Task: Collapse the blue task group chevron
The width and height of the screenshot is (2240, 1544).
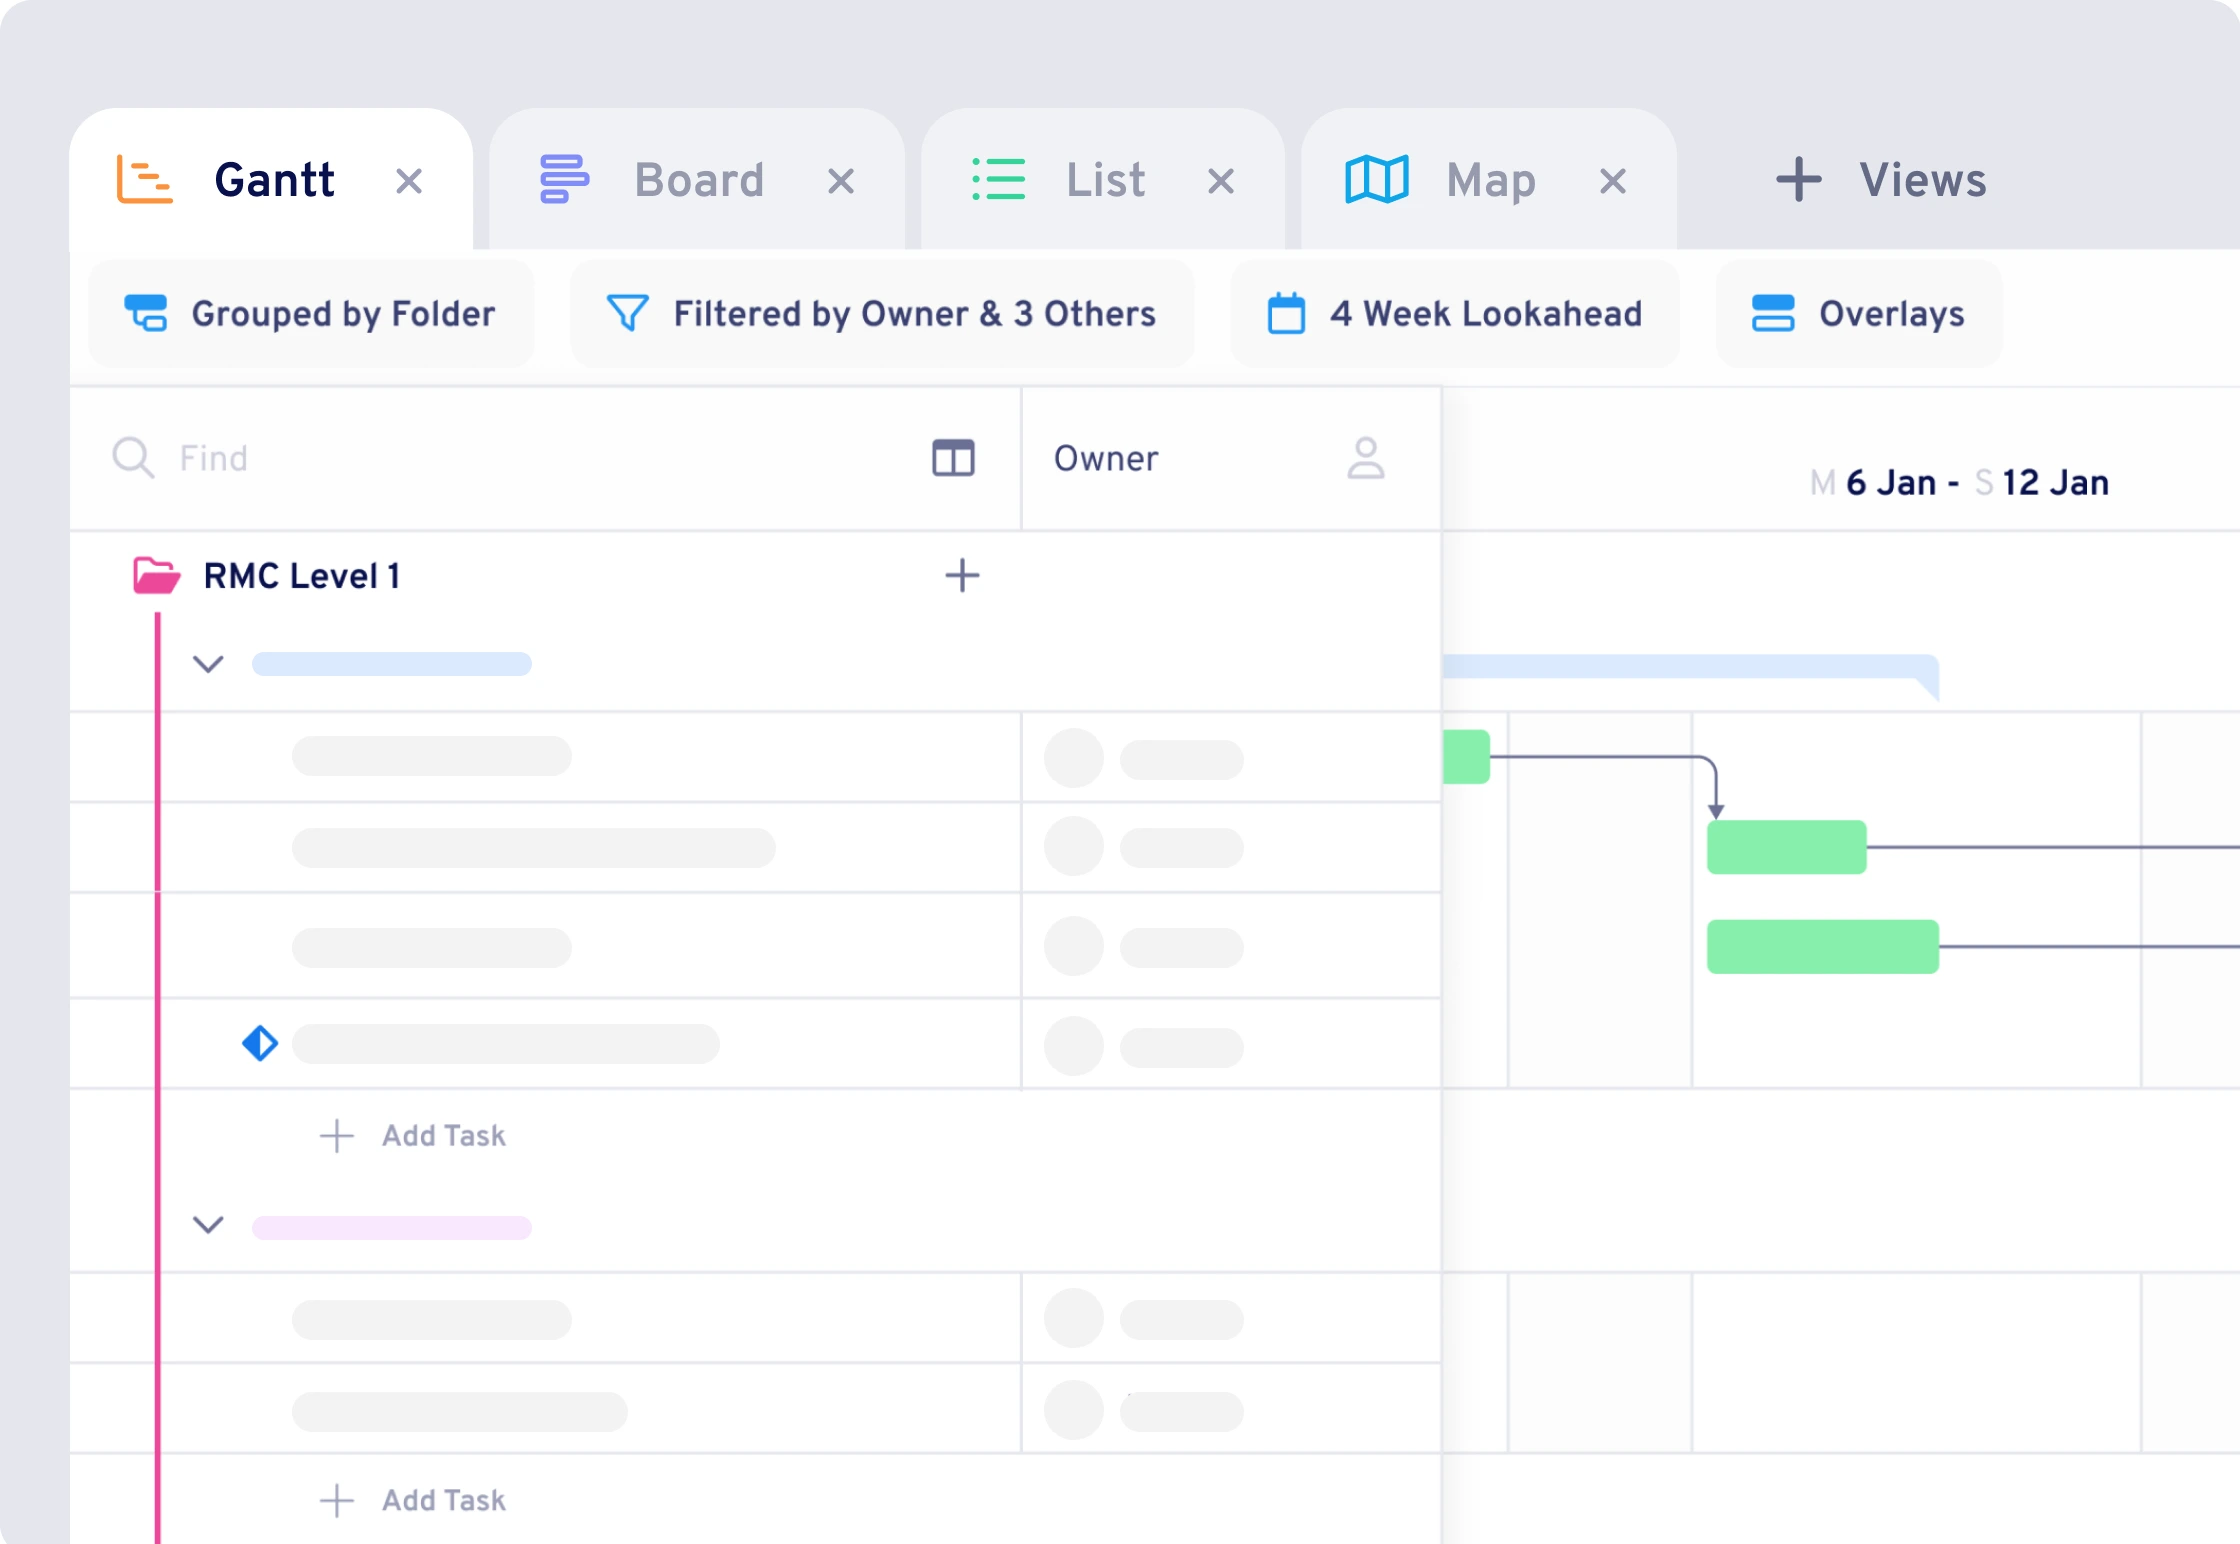Action: click(208, 664)
